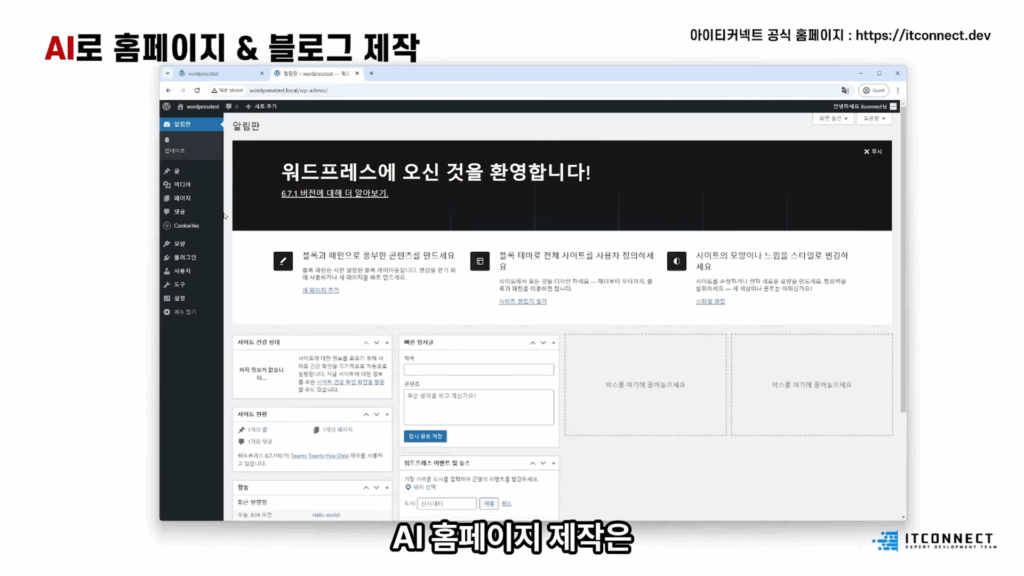1024x576 pixels.
Task: Move 워드프레스 이벤트 widget down
Action: click(x=543, y=463)
